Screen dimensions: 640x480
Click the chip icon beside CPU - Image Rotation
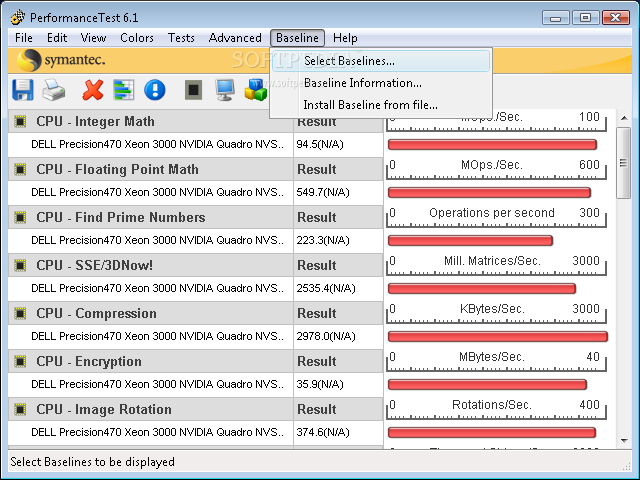tap(20, 409)
